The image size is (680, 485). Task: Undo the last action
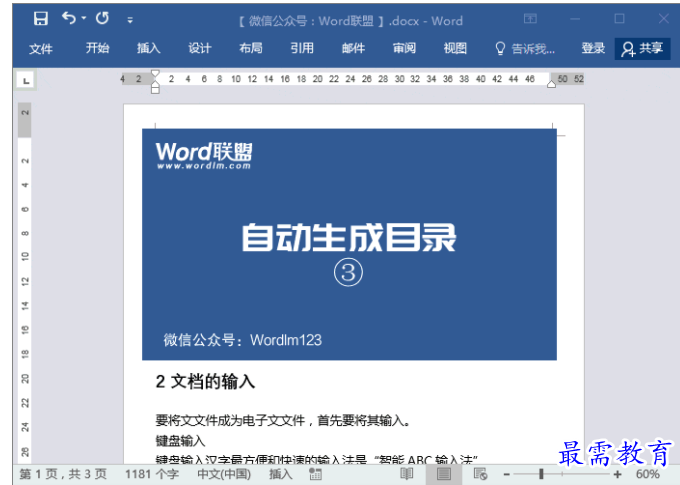pos(69,18)
